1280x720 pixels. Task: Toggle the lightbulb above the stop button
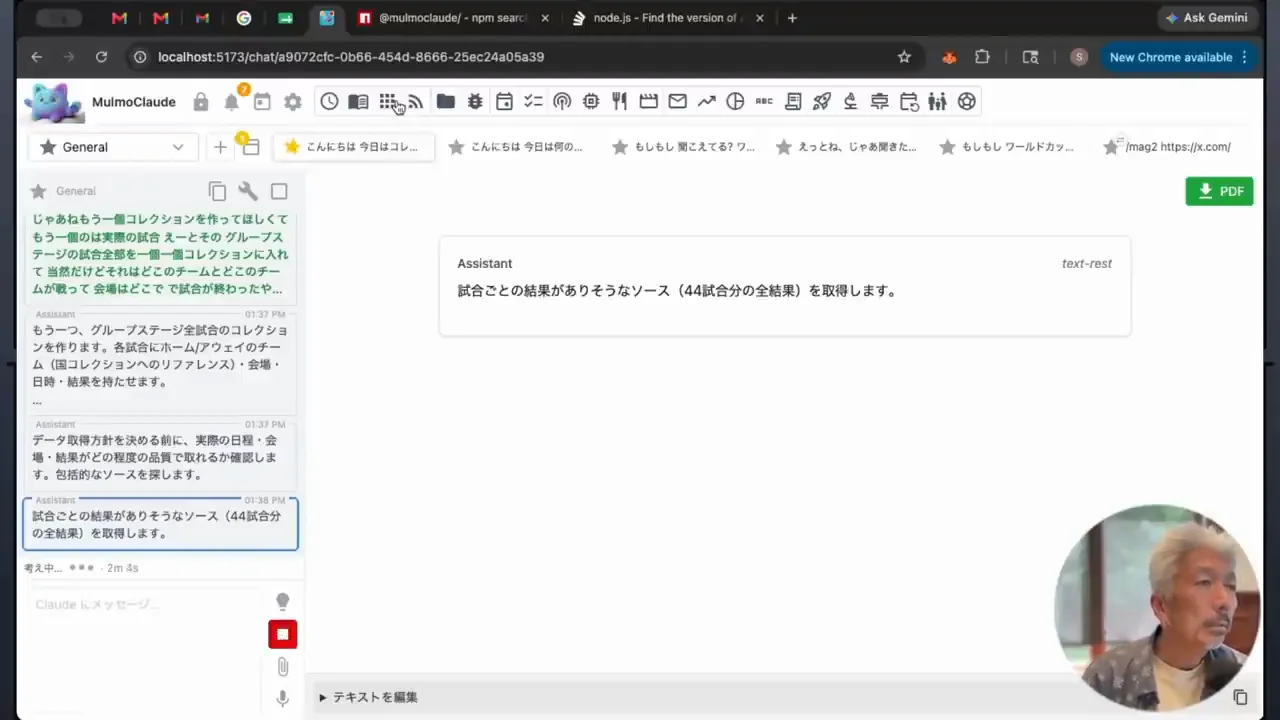click(283, 602)
